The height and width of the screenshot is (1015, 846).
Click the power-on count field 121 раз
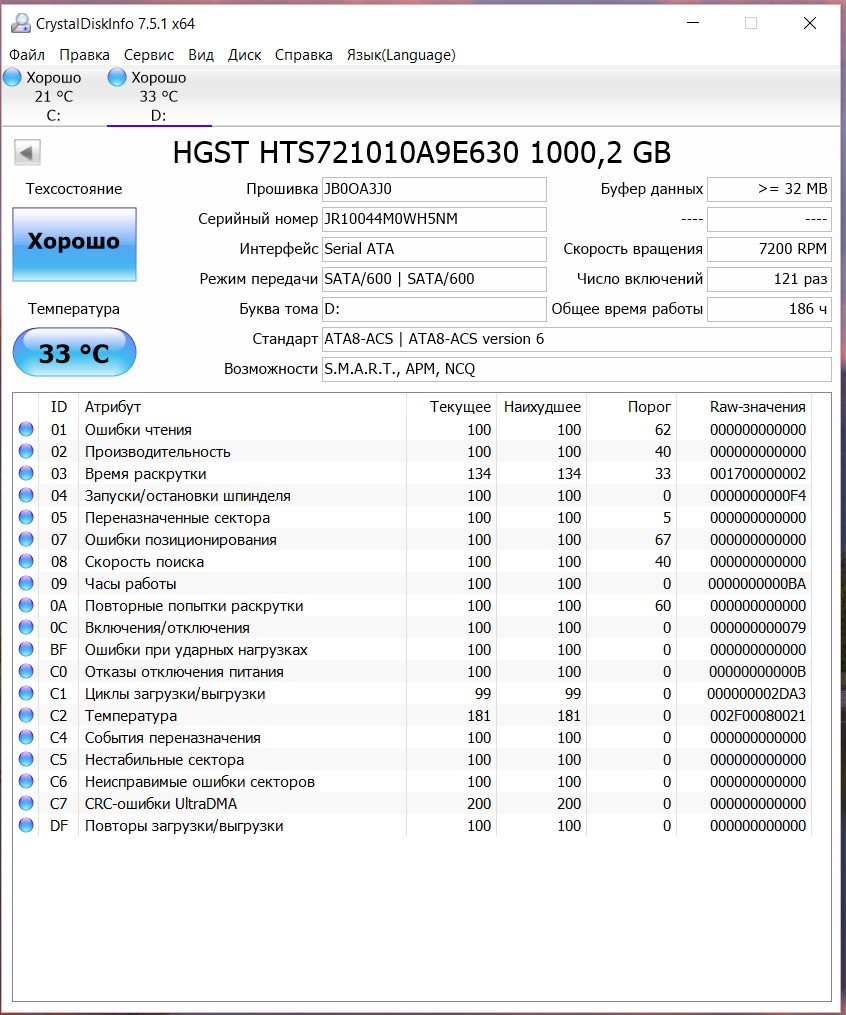coord(770,279)
